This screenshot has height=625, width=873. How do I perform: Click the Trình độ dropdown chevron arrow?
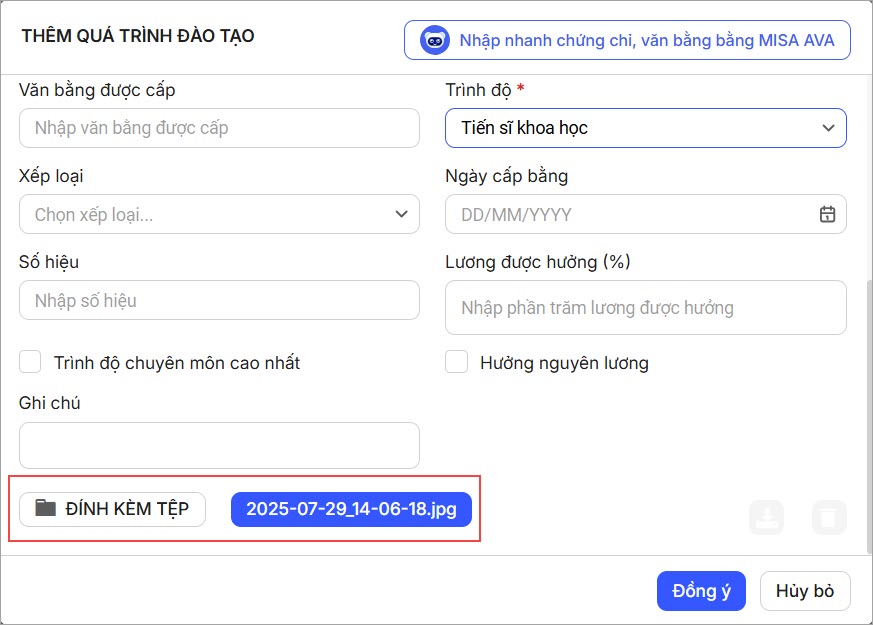point(827,128)
